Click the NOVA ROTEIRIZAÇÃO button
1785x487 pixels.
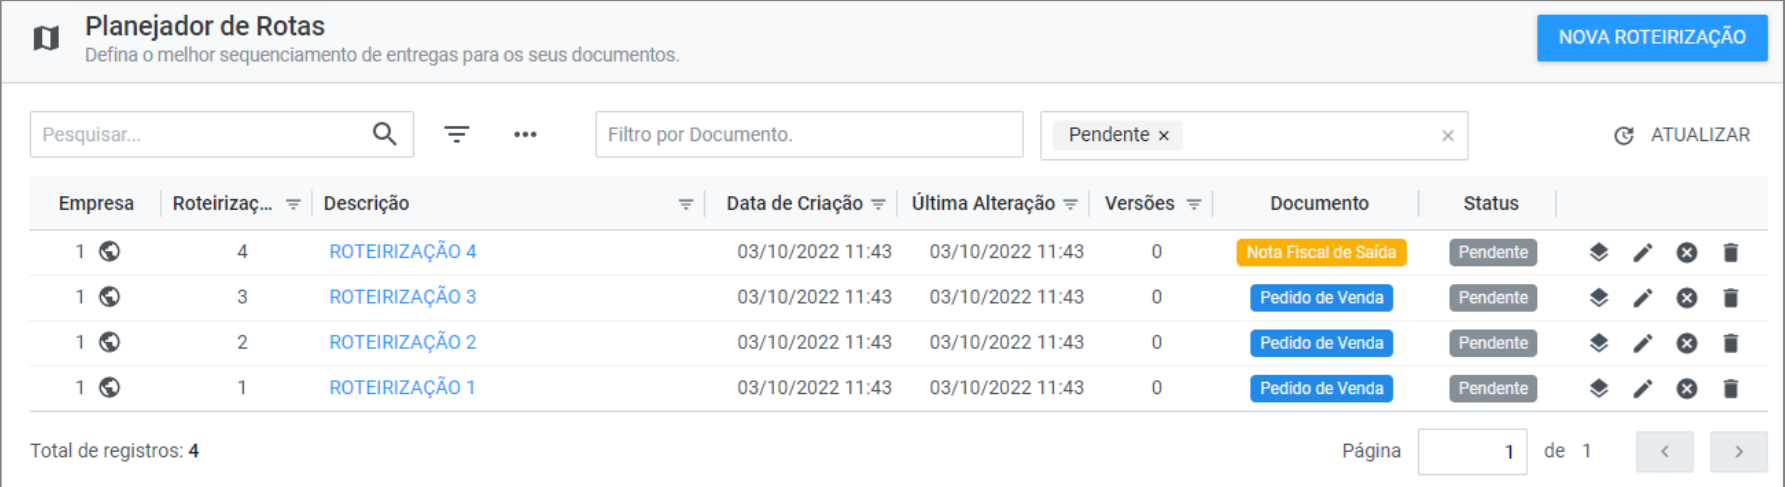point(1652,38)
